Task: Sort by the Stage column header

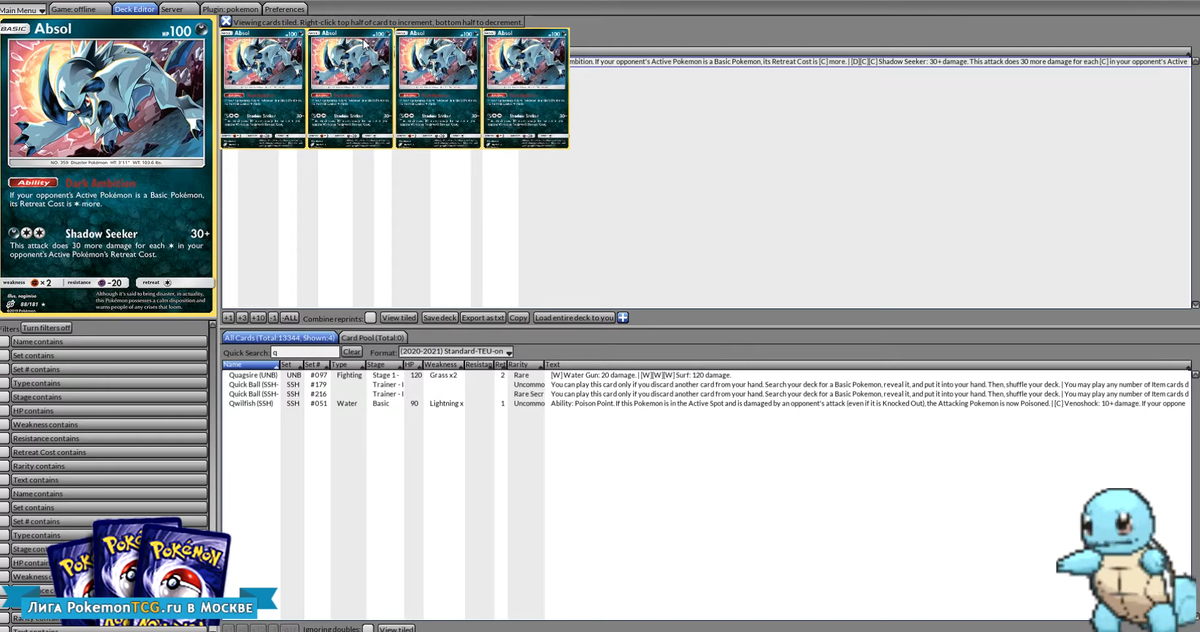Action: coord(383,365)
